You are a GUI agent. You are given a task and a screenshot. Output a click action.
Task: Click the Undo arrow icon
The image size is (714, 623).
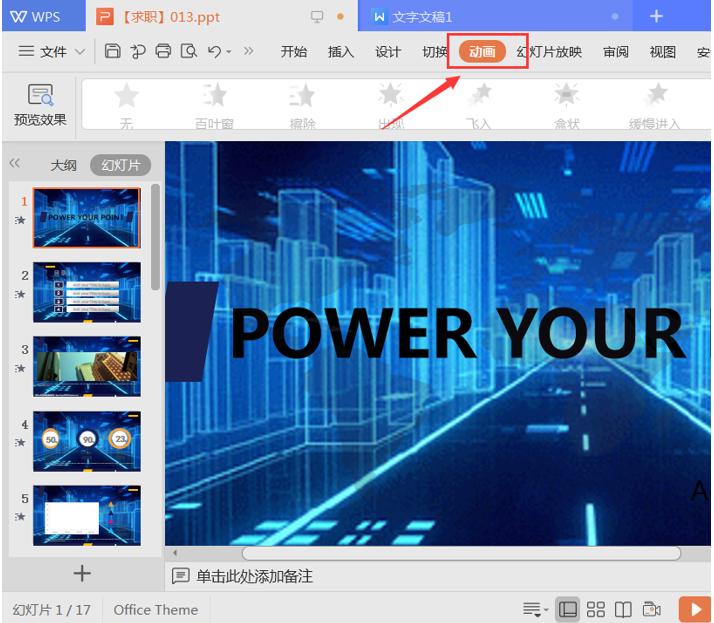pos(214,51)
